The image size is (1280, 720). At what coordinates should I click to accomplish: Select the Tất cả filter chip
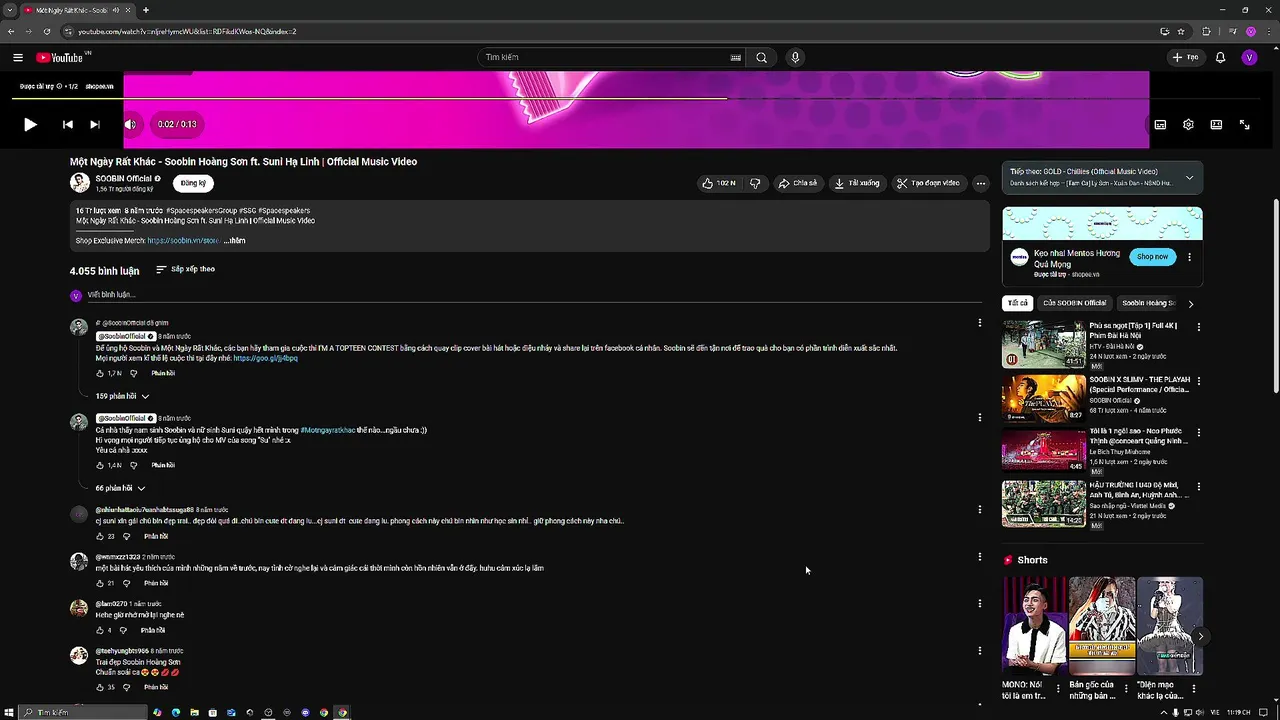(x=1017, y=303)
